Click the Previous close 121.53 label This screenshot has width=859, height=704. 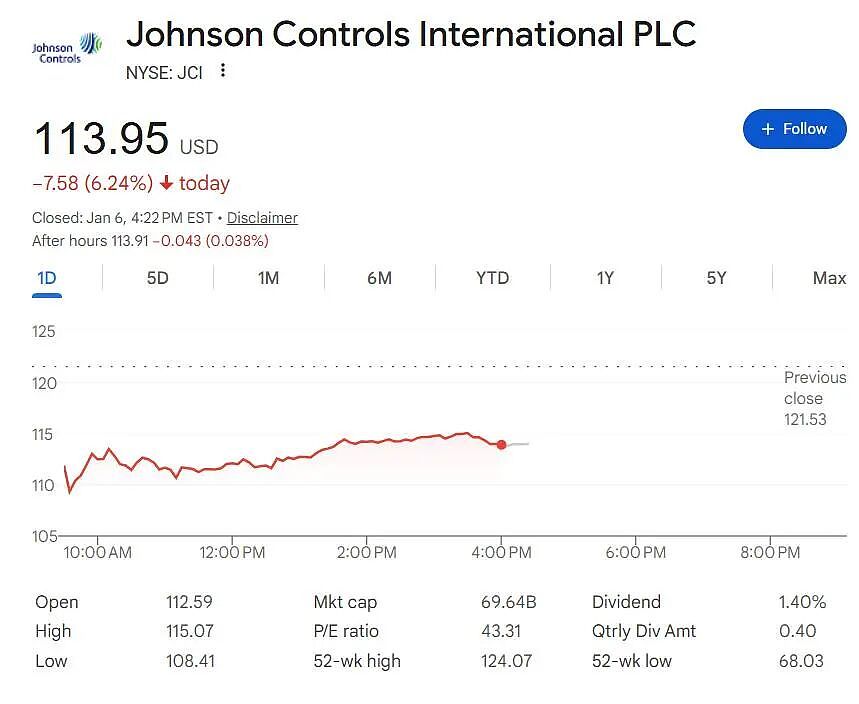[815, 398]
